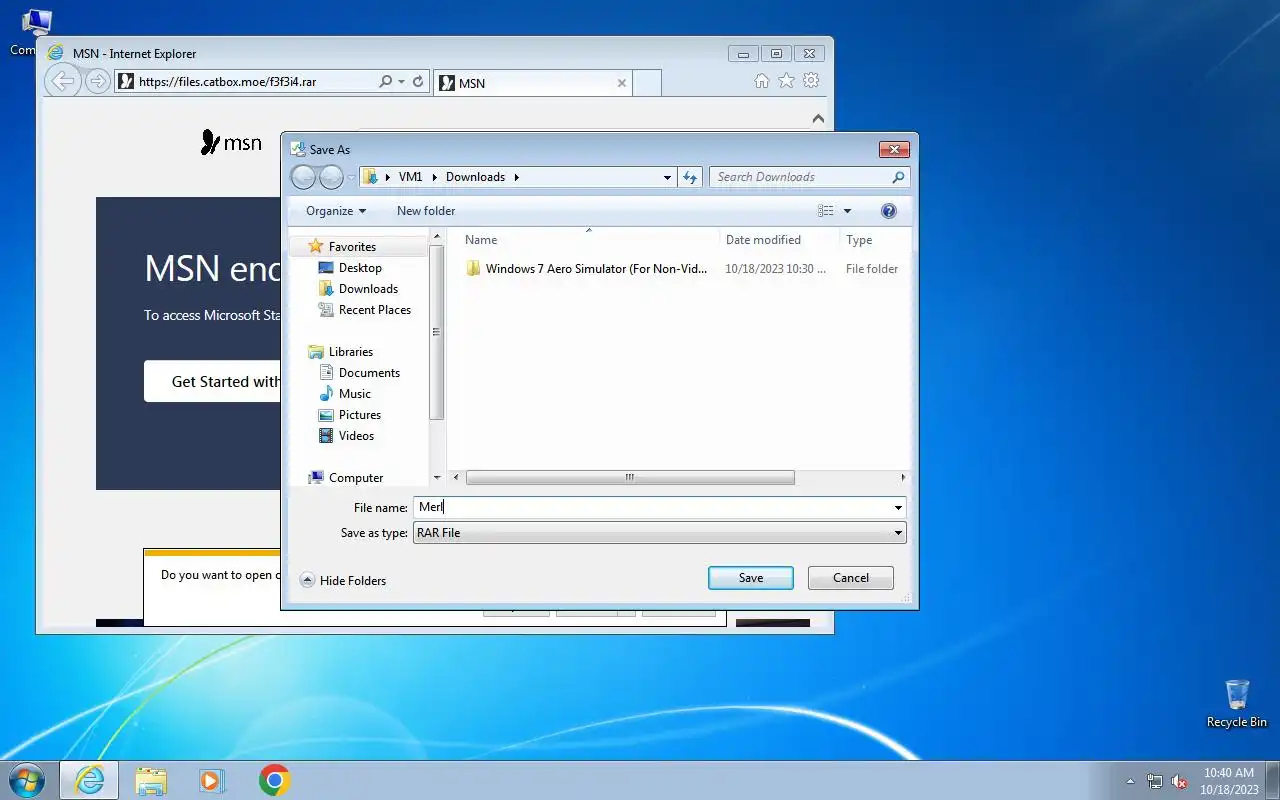Click Internet Explorer taskbar icon
Screen dimensions: 1280x800
[89, 780]
